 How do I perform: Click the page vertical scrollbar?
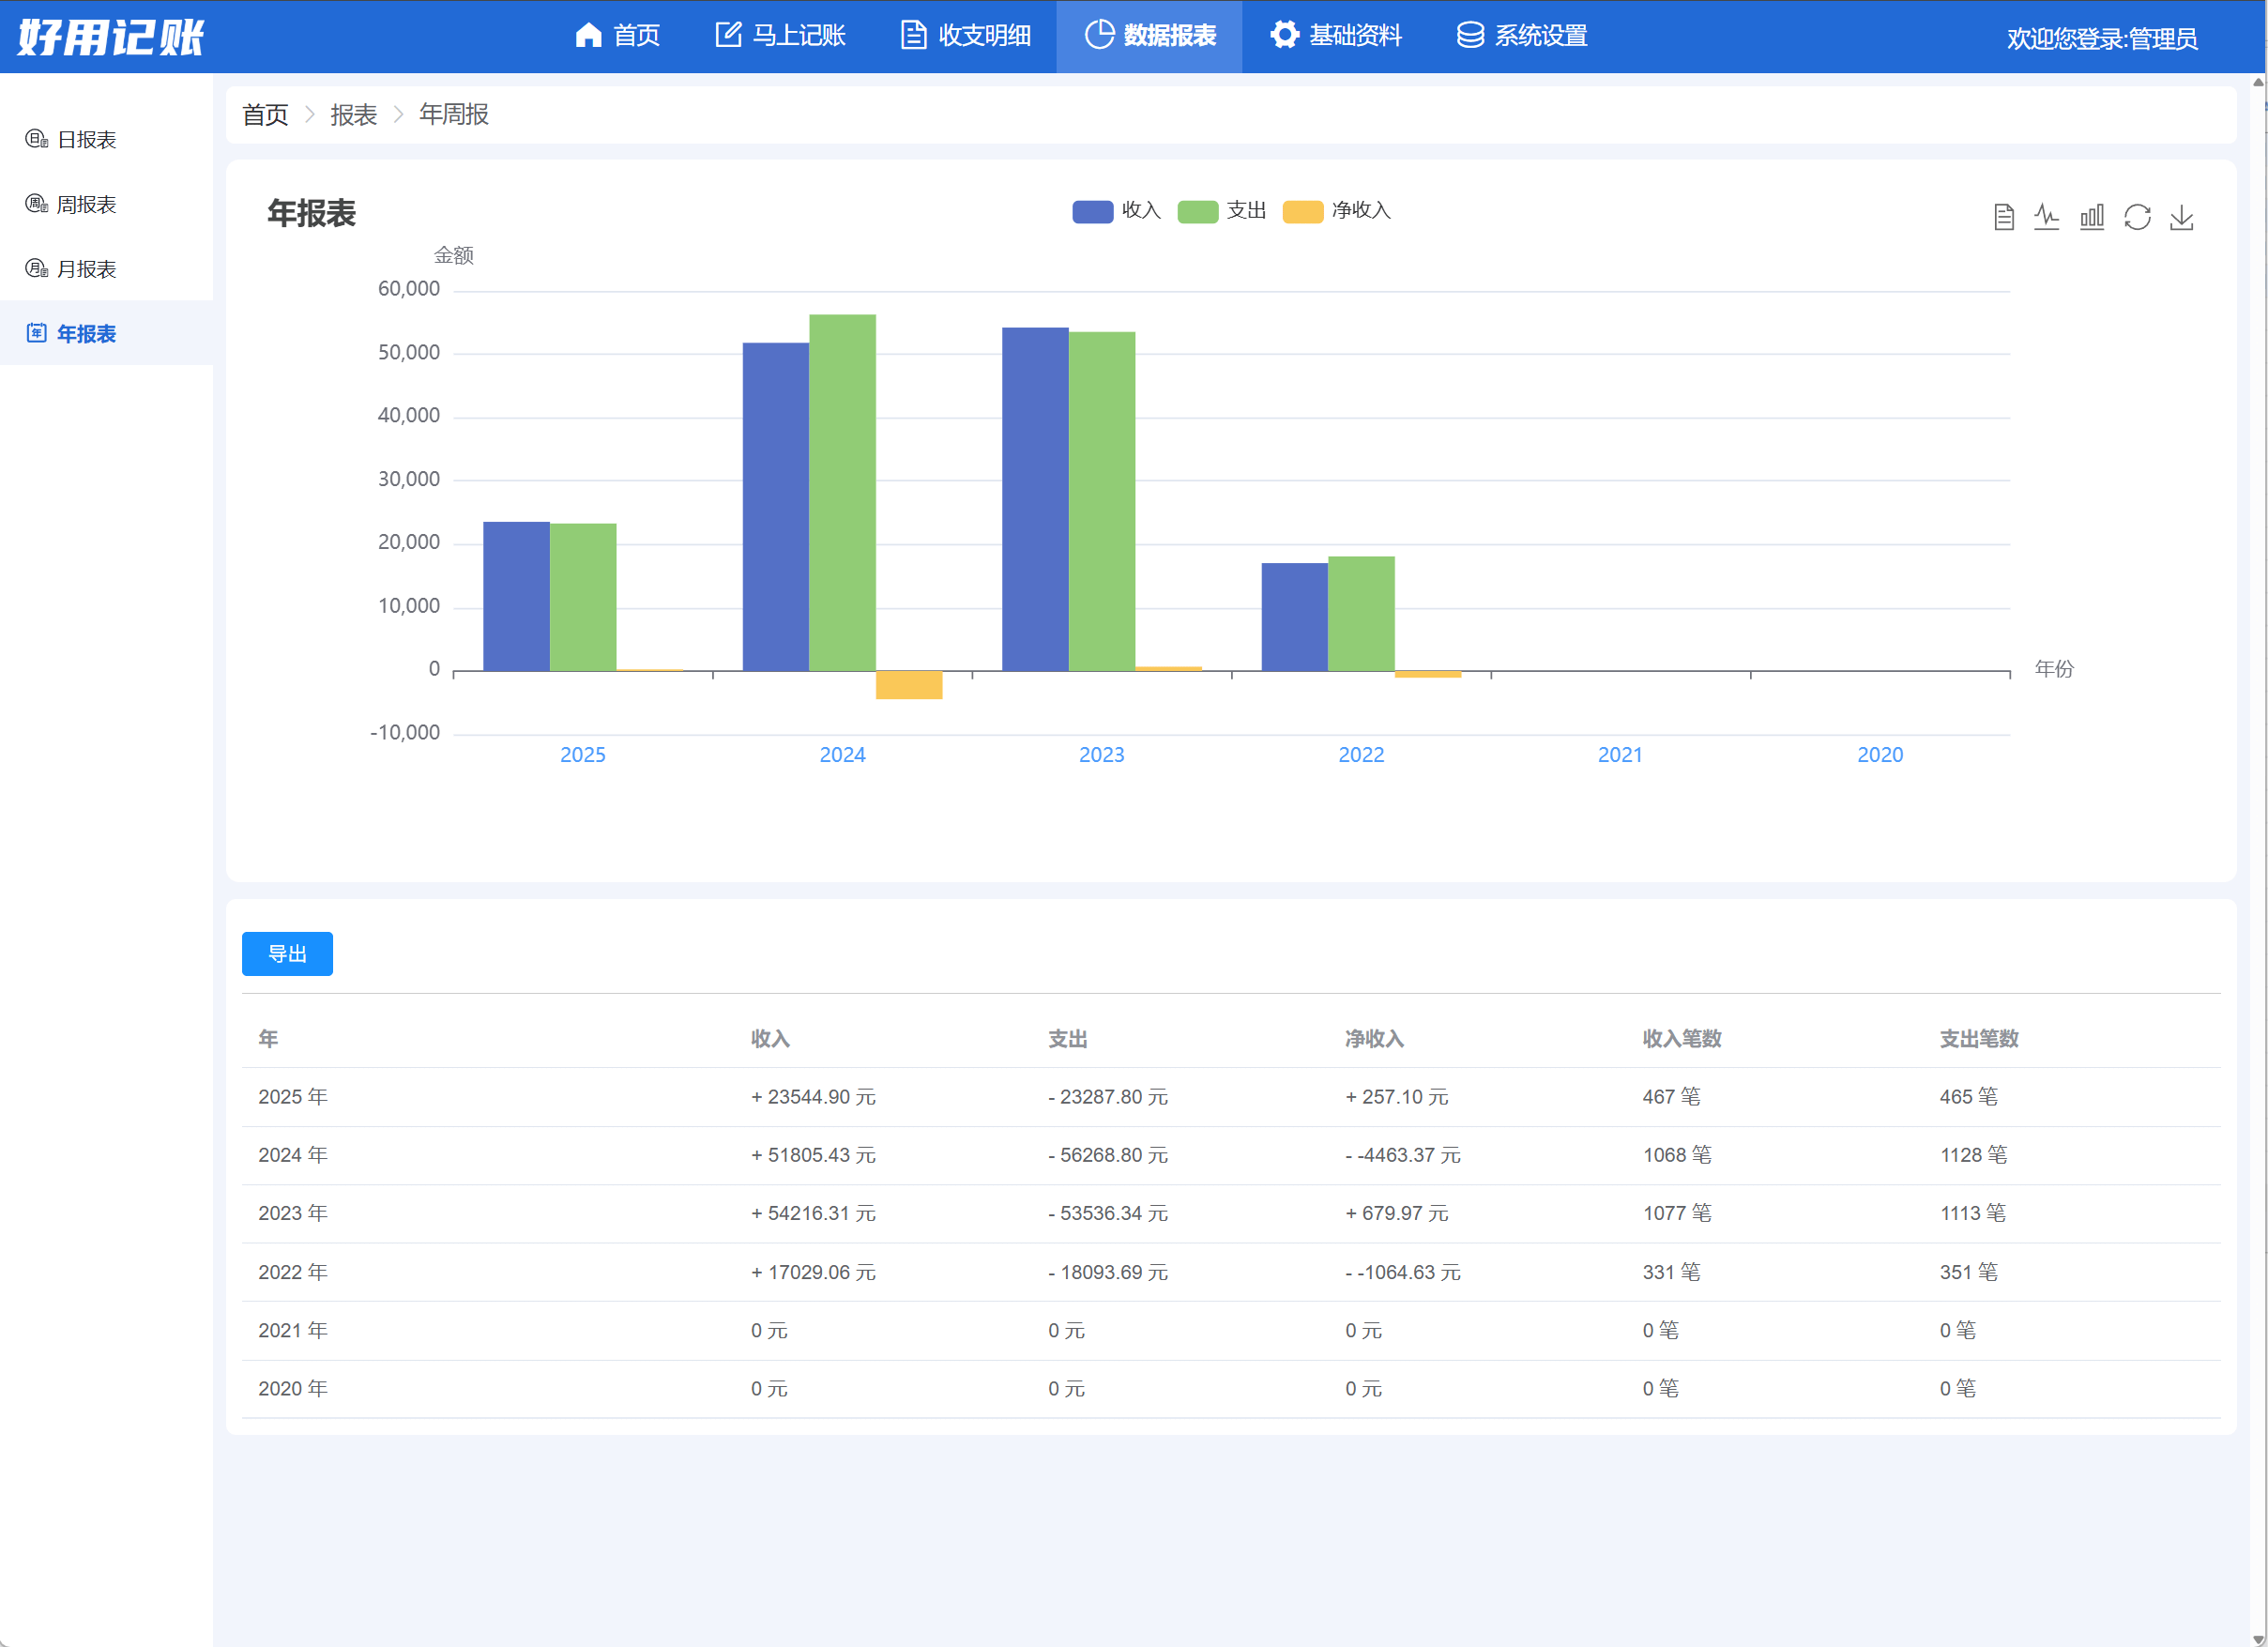(x=2258, y=860)
